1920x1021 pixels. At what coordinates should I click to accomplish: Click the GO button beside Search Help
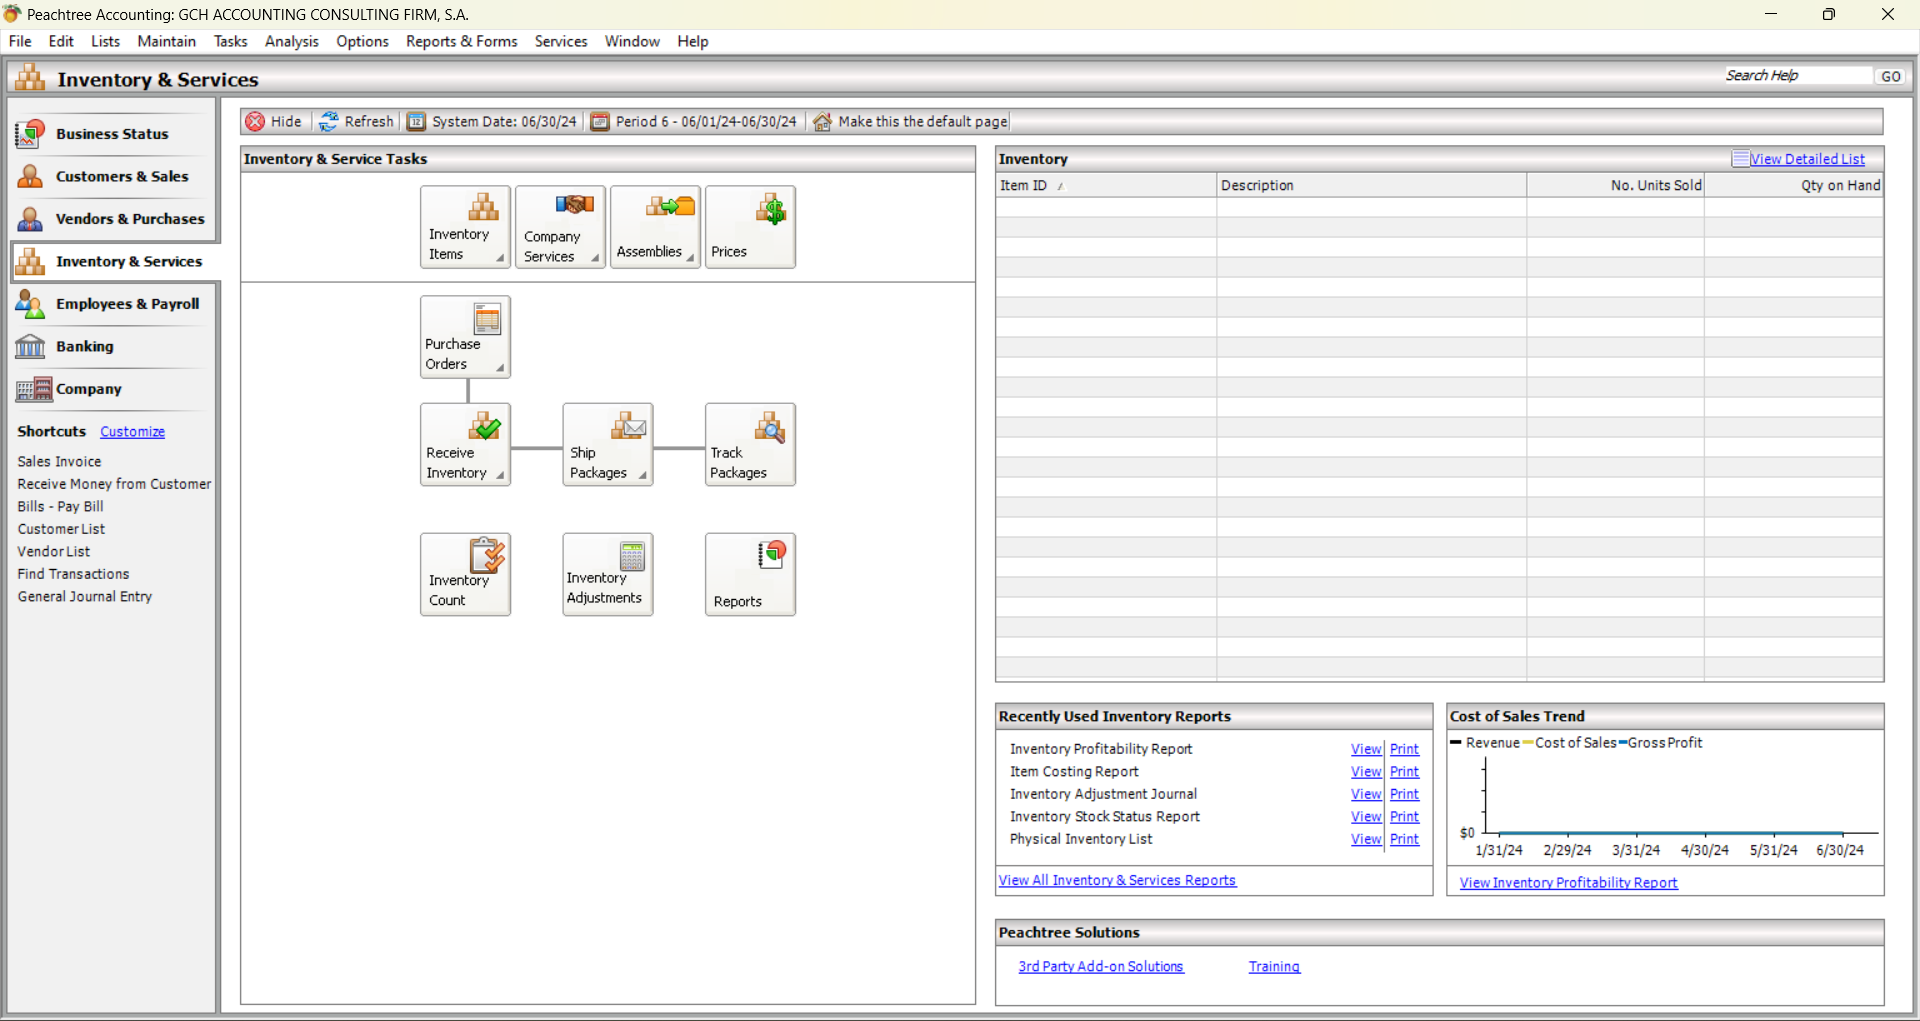1890,76
